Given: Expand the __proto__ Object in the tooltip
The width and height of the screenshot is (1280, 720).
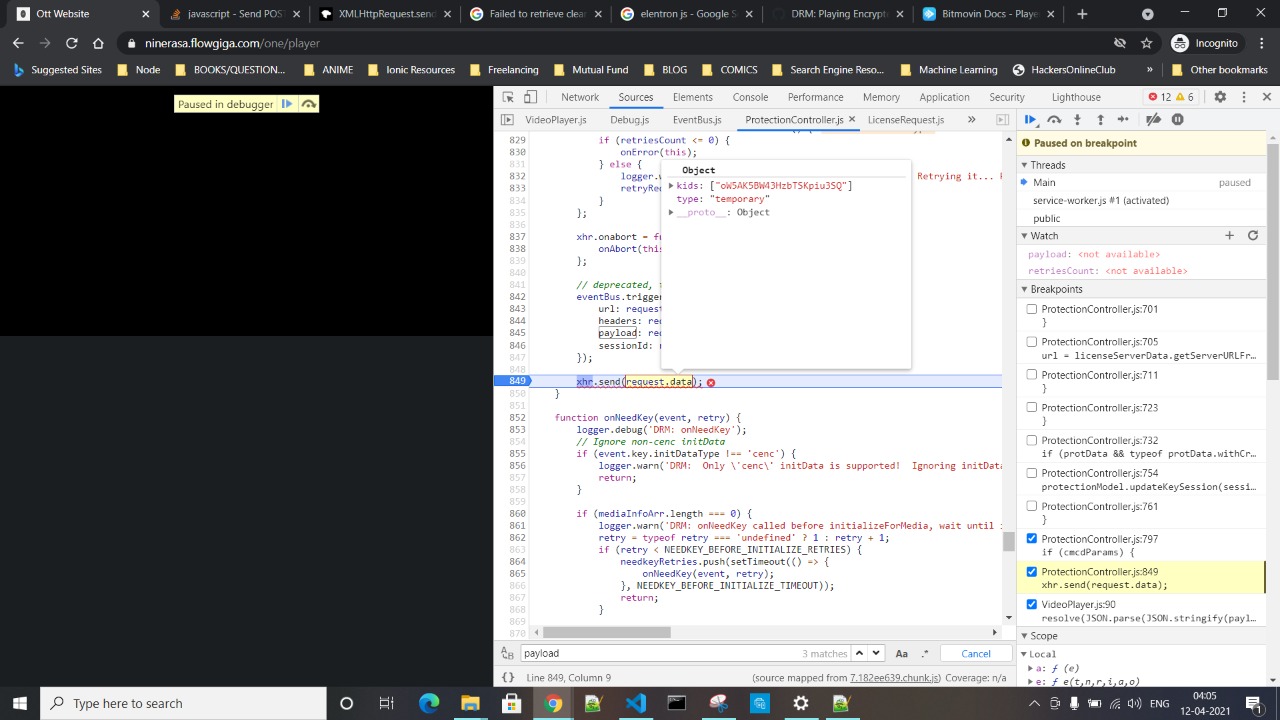Looking at the screenshot, I should point(671,212).
